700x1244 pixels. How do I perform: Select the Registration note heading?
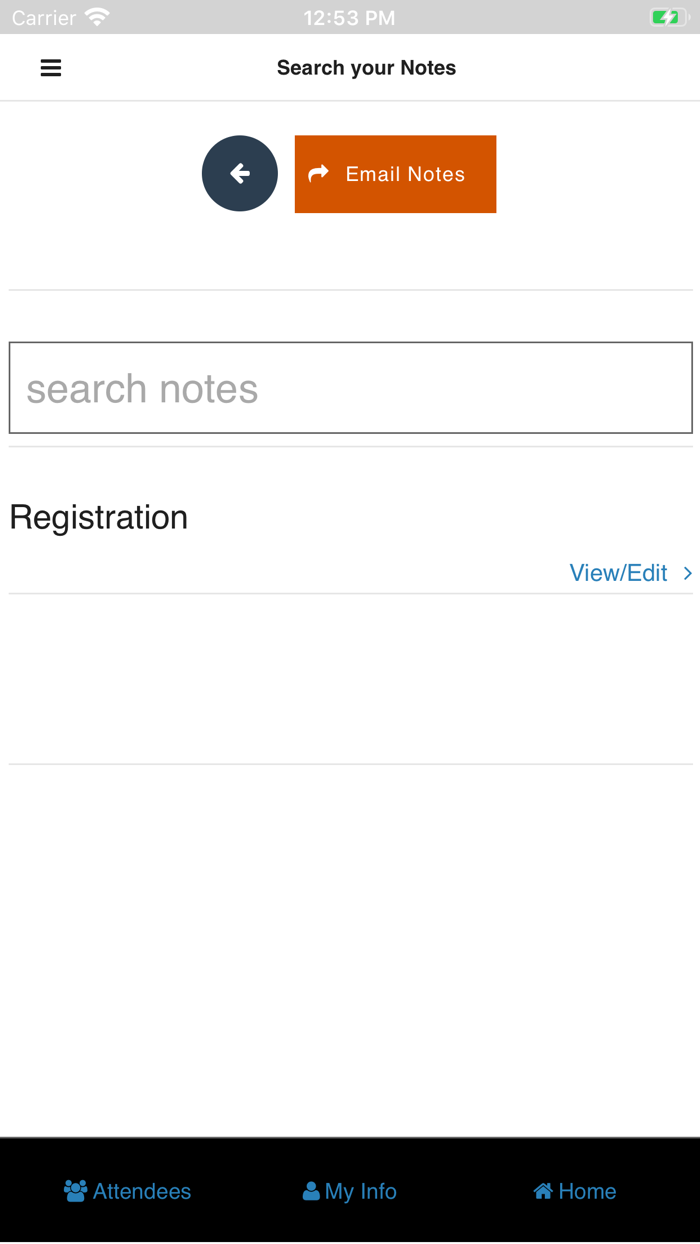point(99,517)
